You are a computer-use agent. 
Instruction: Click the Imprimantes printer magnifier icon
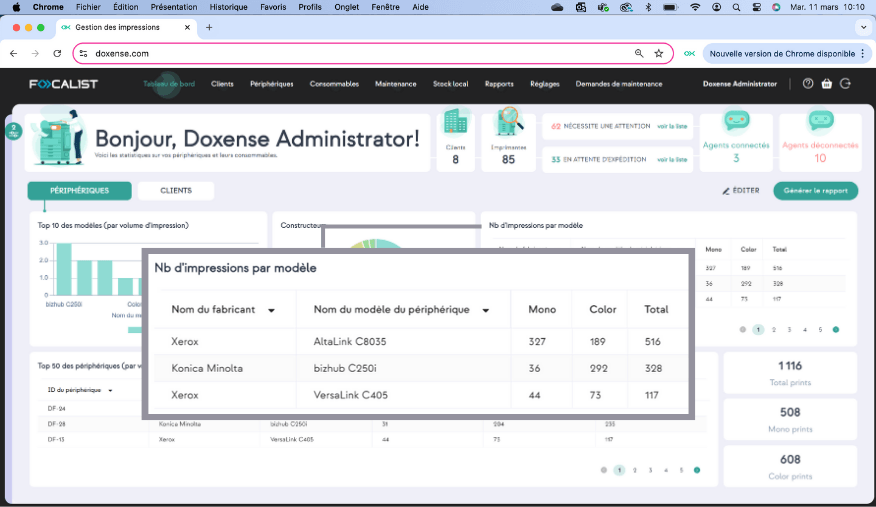508,121
